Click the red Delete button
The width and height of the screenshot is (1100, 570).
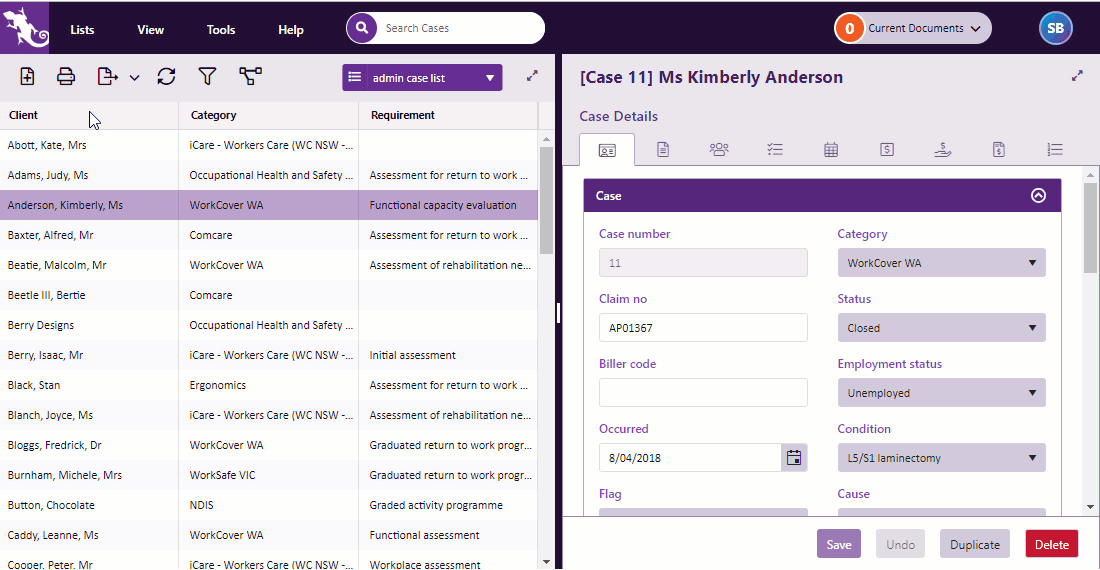point(1051,544)
